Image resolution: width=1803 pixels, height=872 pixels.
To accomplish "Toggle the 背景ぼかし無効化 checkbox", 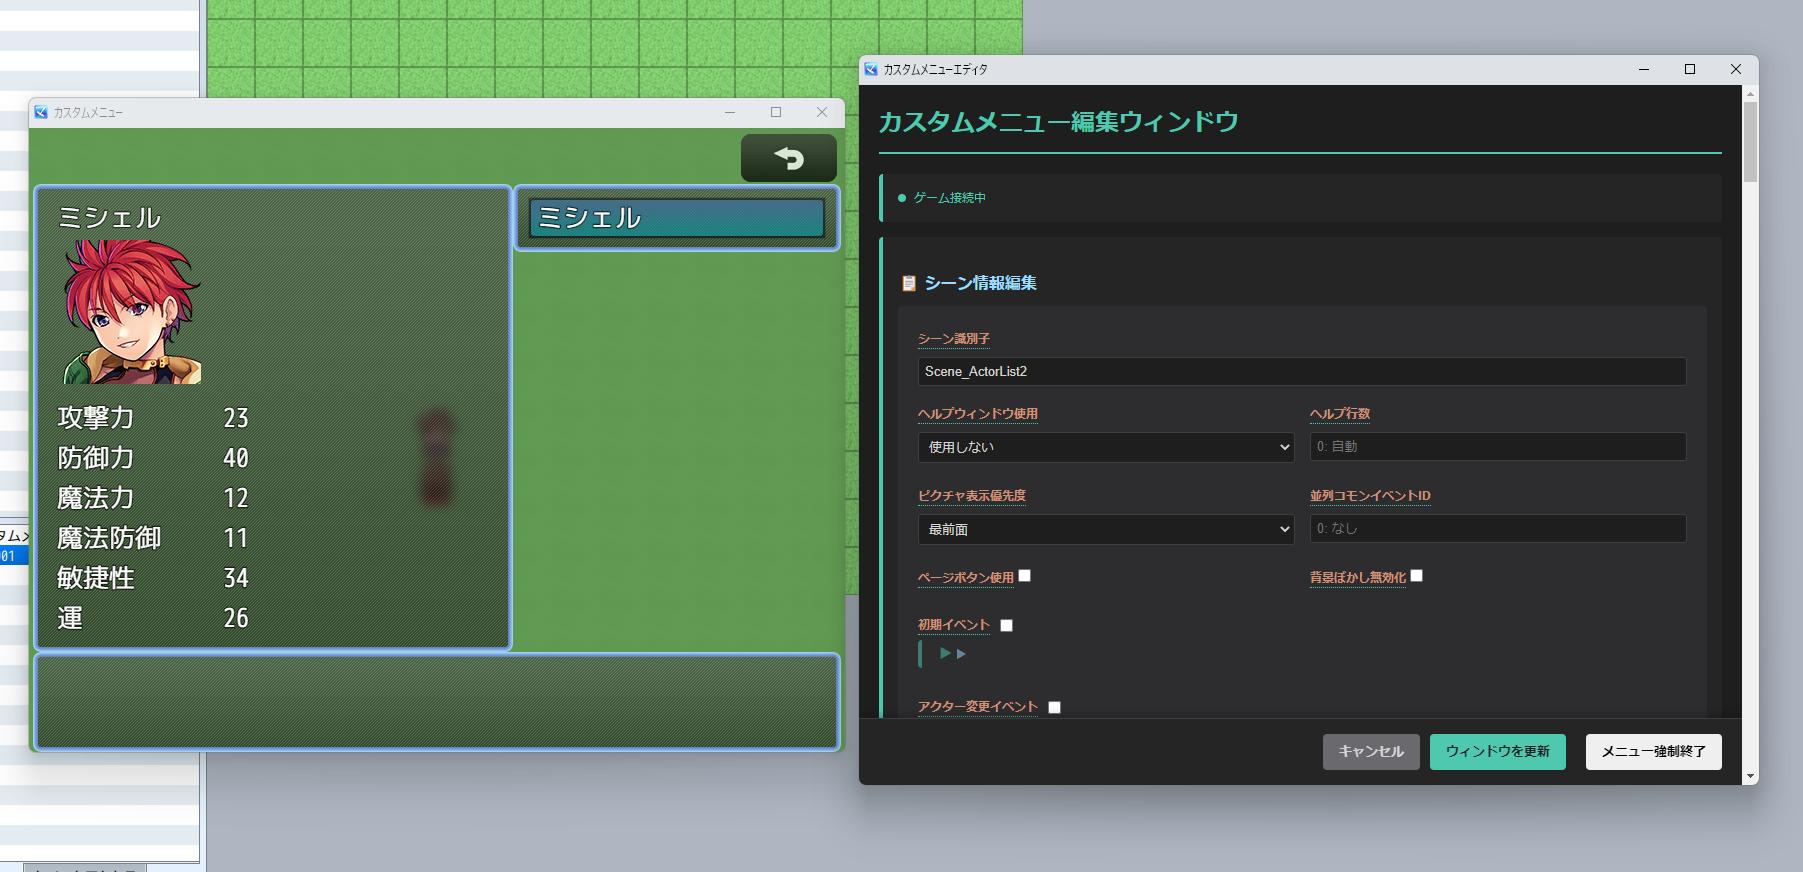I will [1416, 576].
